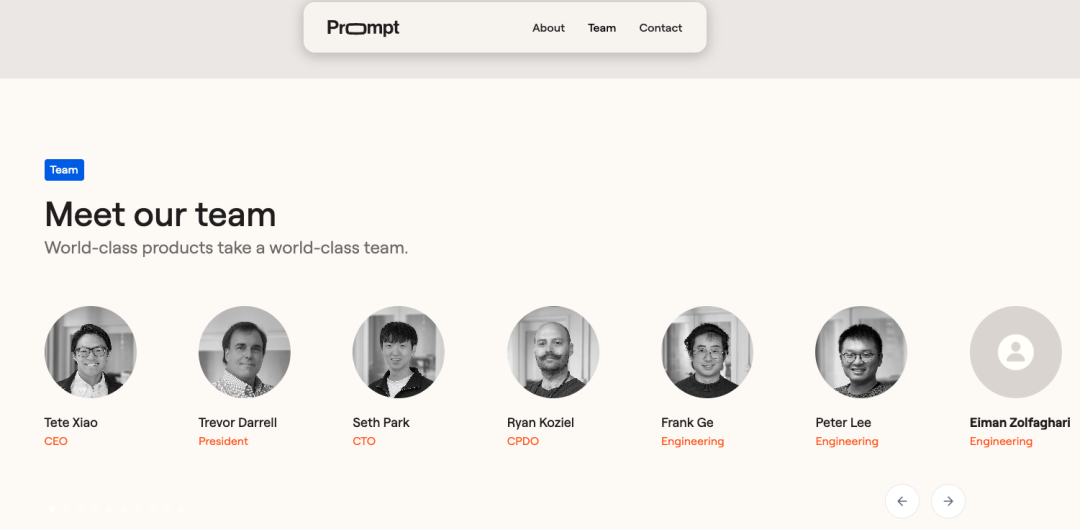
Task: Click the name Tete Xiao
Action: [x=71, y=423]
